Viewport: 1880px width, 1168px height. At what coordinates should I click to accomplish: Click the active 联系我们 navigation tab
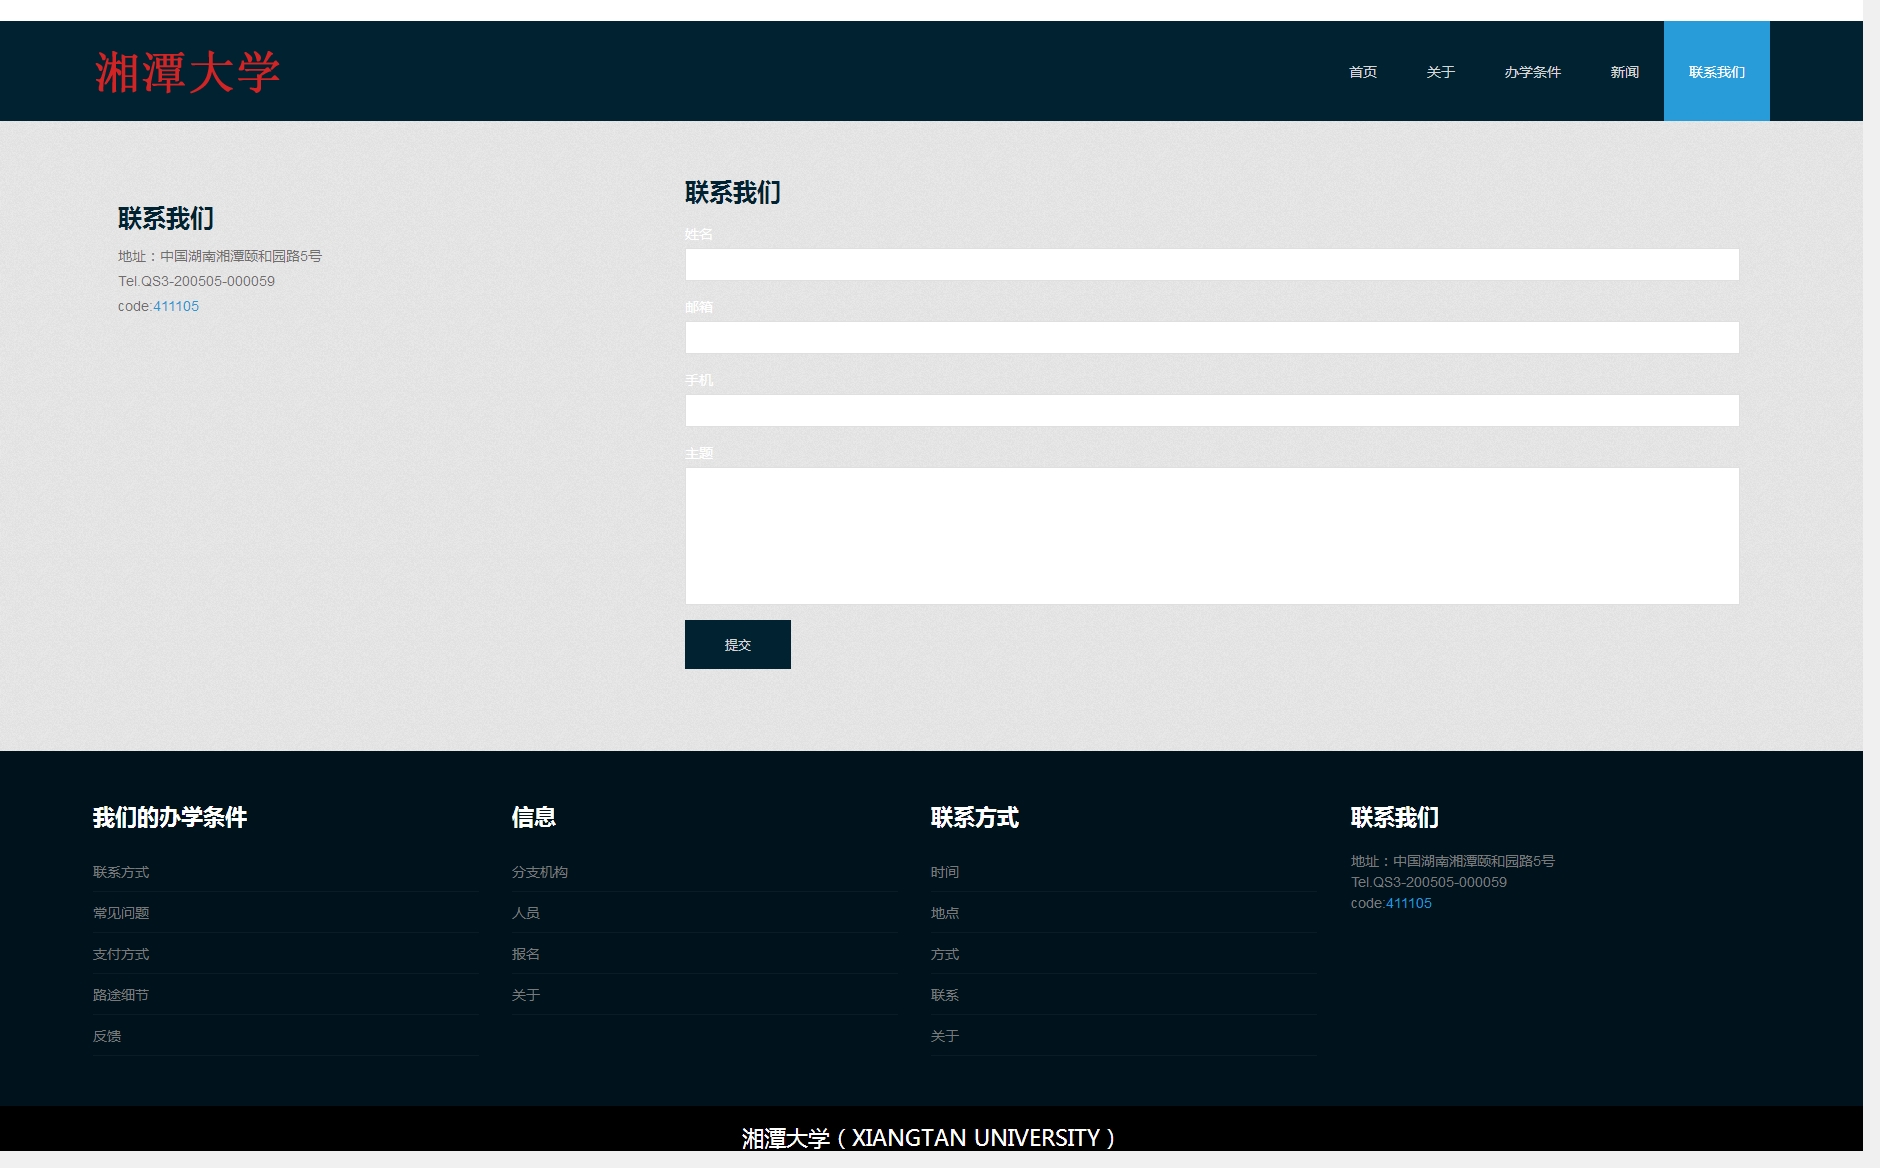pyautogui.click(x=1716, y=72)
